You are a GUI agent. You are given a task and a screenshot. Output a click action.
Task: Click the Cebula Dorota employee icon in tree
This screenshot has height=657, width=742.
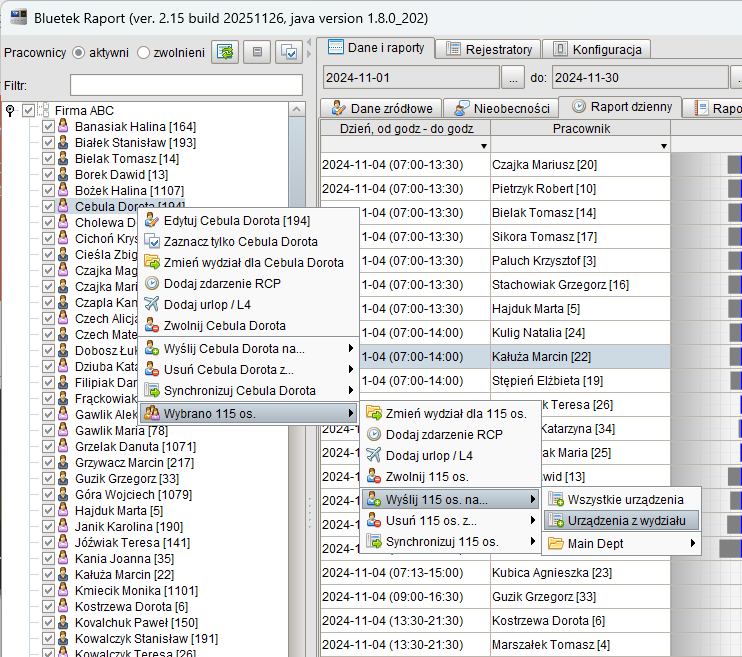click(62, 206)
